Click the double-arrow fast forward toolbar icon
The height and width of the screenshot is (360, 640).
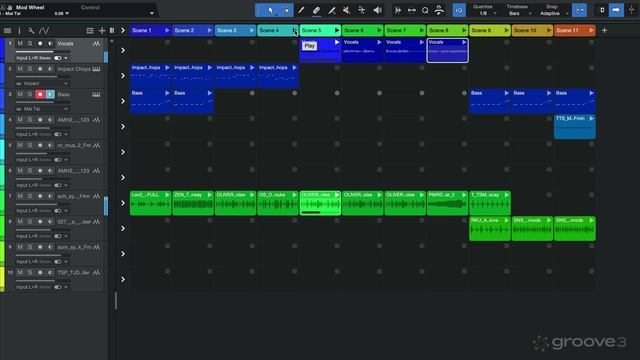[x=398, y=10]
